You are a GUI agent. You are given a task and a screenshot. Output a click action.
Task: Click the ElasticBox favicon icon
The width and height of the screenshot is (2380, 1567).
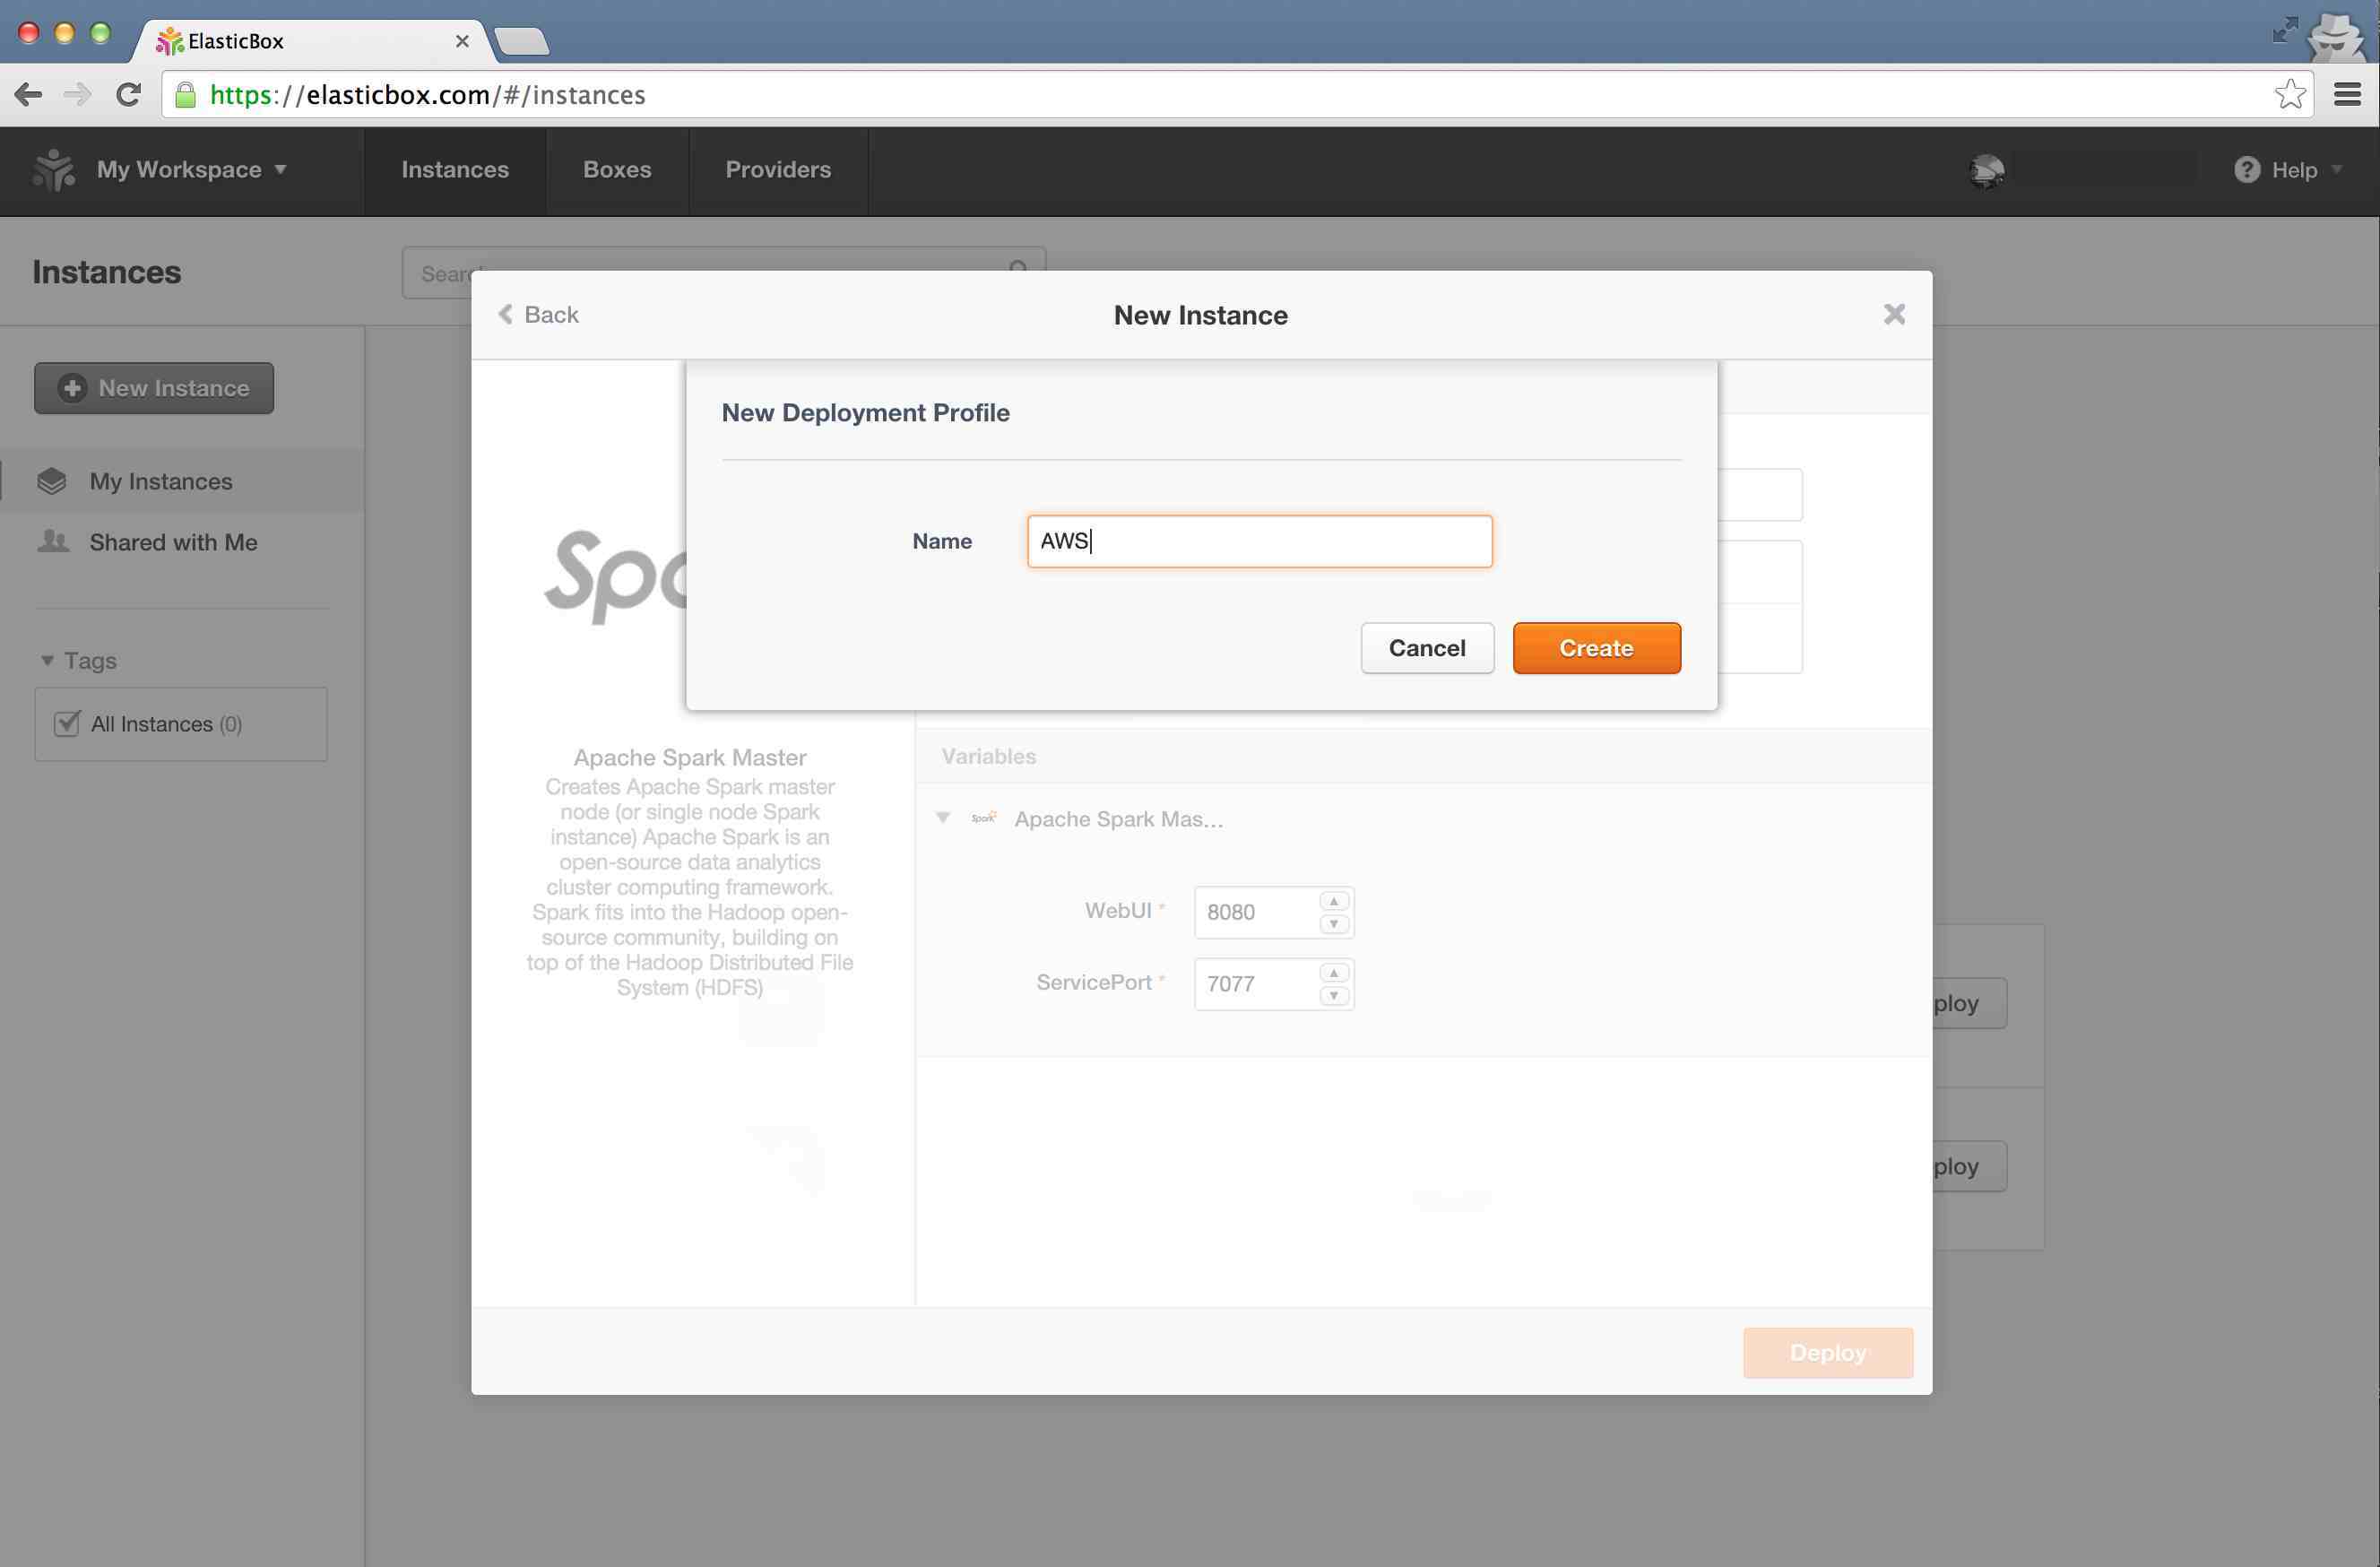pos(168,39)
